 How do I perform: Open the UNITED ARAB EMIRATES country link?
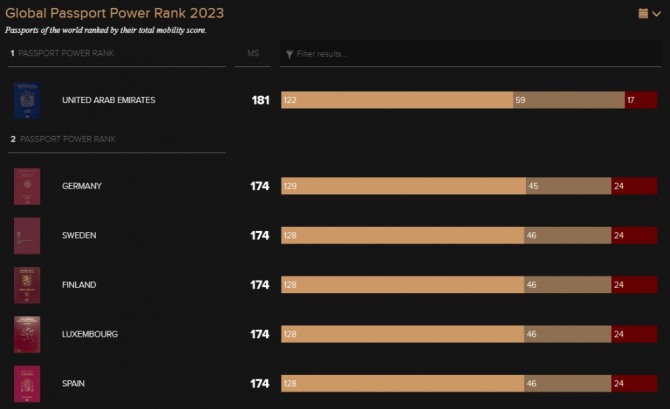pos(109,100)
